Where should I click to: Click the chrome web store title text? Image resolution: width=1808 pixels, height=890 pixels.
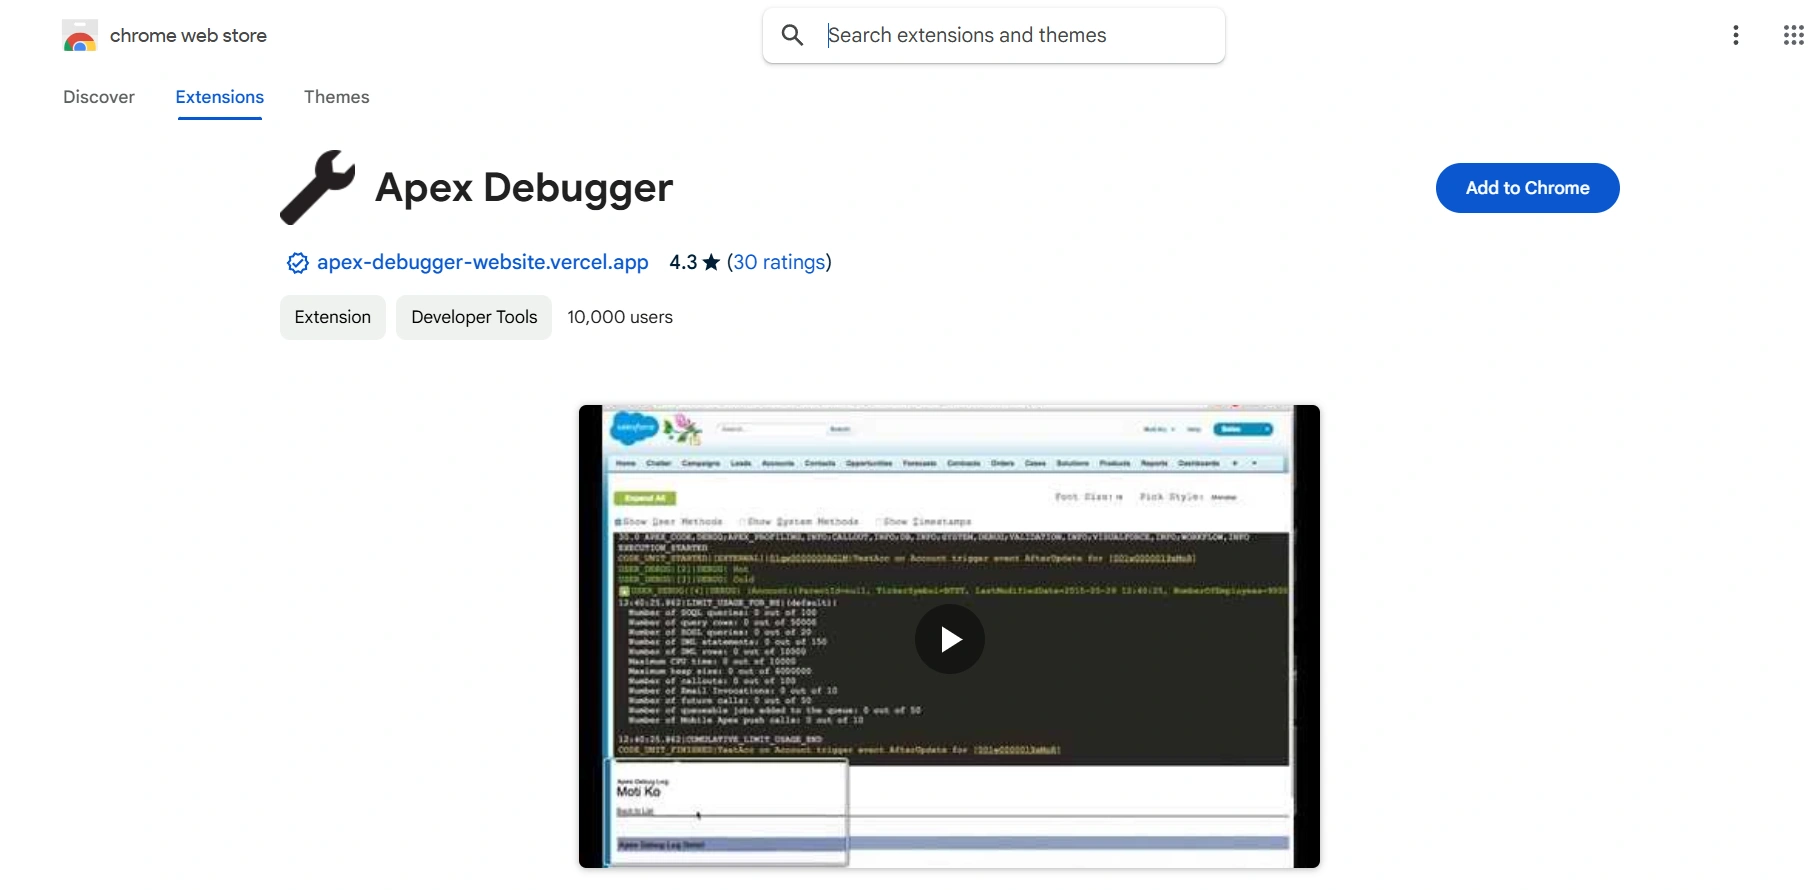188,36
